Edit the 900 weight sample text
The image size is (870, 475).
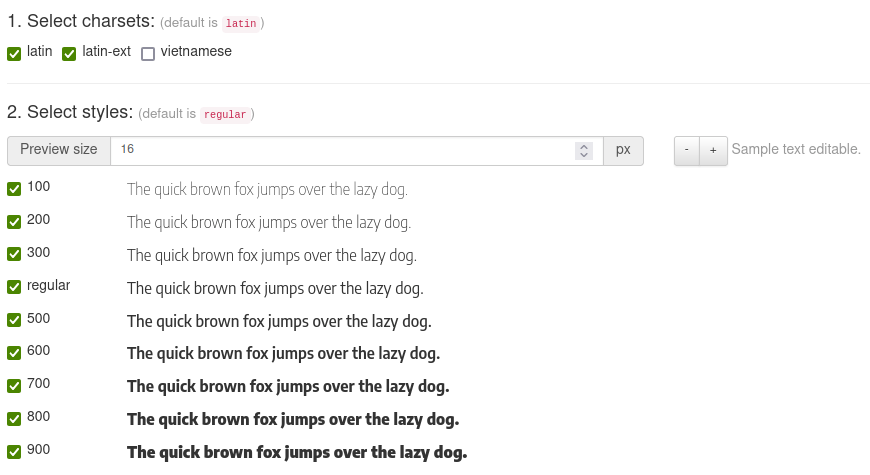pos(296,453)
